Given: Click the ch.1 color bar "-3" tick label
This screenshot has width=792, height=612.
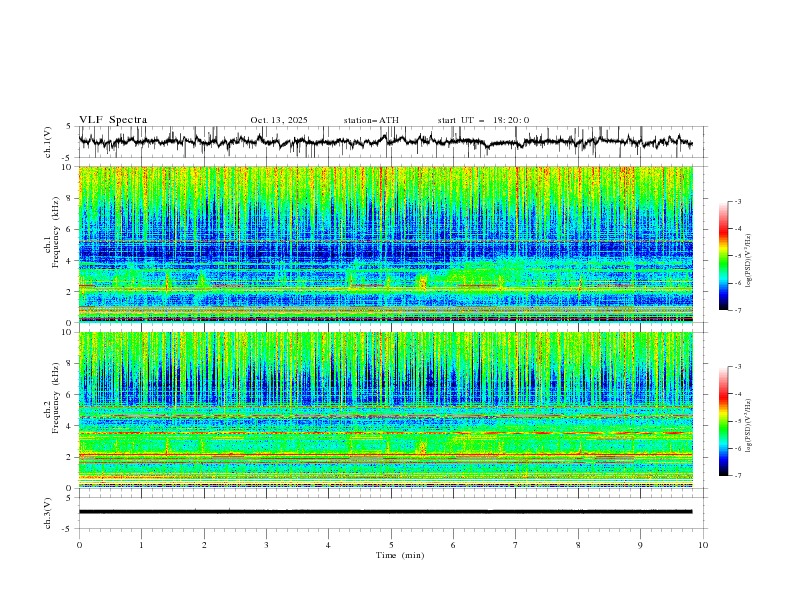Looking at the screenshot, I should tap(738, 201).
